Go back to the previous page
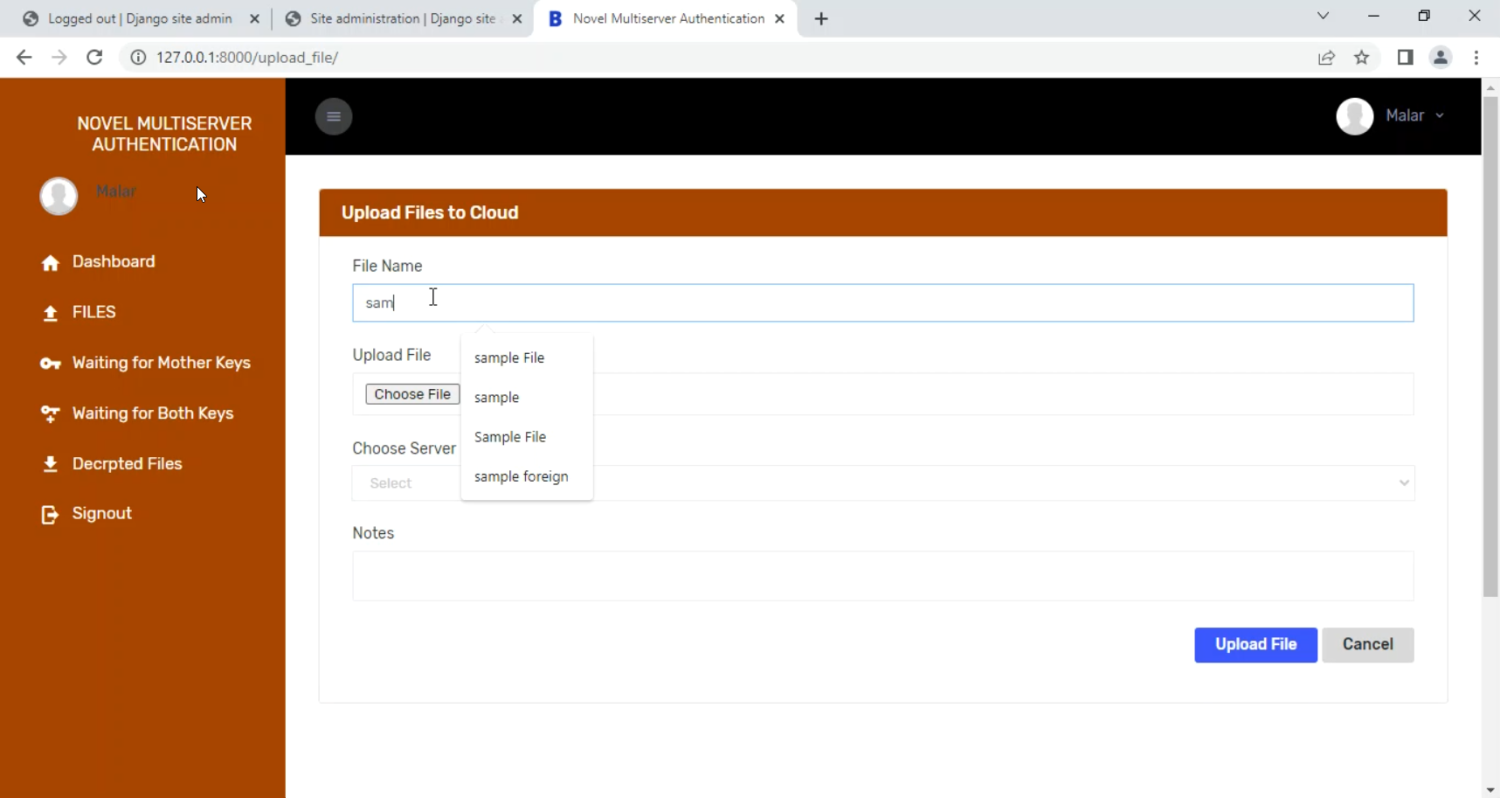Viewport: 1500px width, 798px height. coord(24,57)
